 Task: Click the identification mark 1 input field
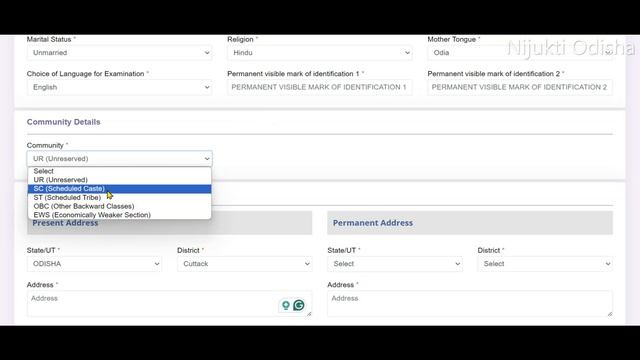click(x=319, y=87)
